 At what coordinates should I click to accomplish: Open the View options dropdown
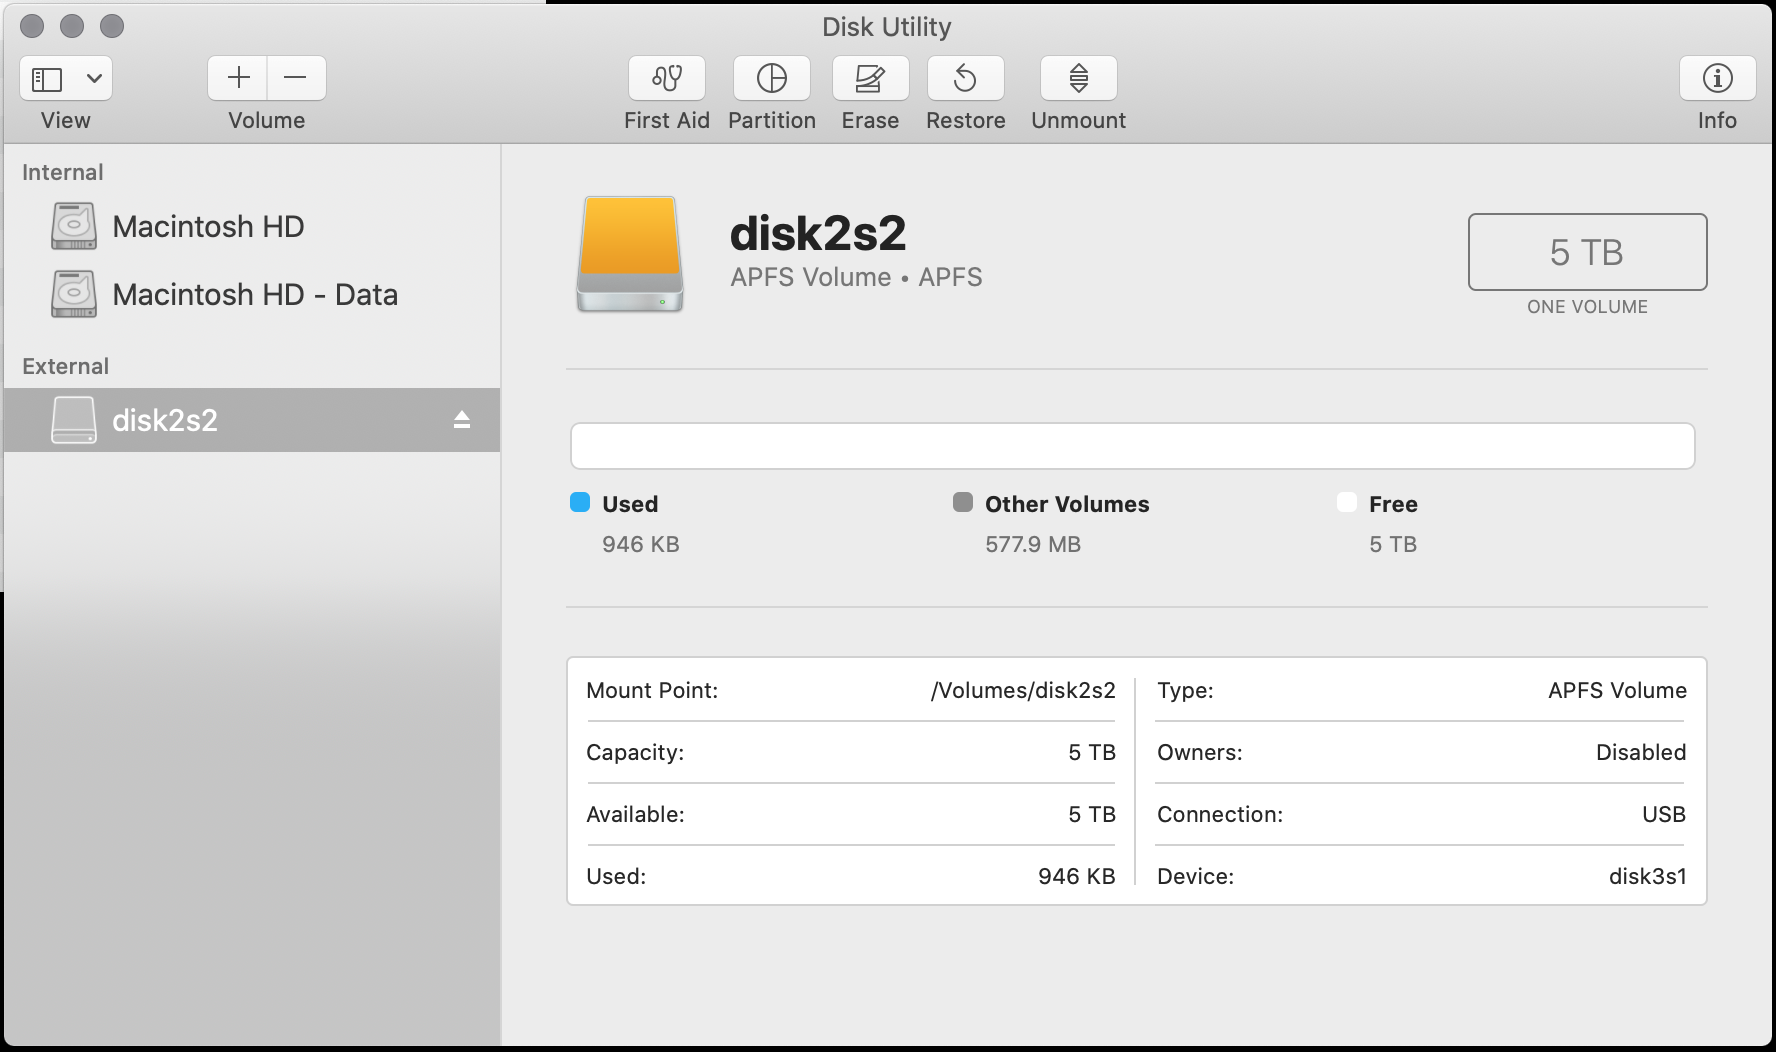coord(94,78)
